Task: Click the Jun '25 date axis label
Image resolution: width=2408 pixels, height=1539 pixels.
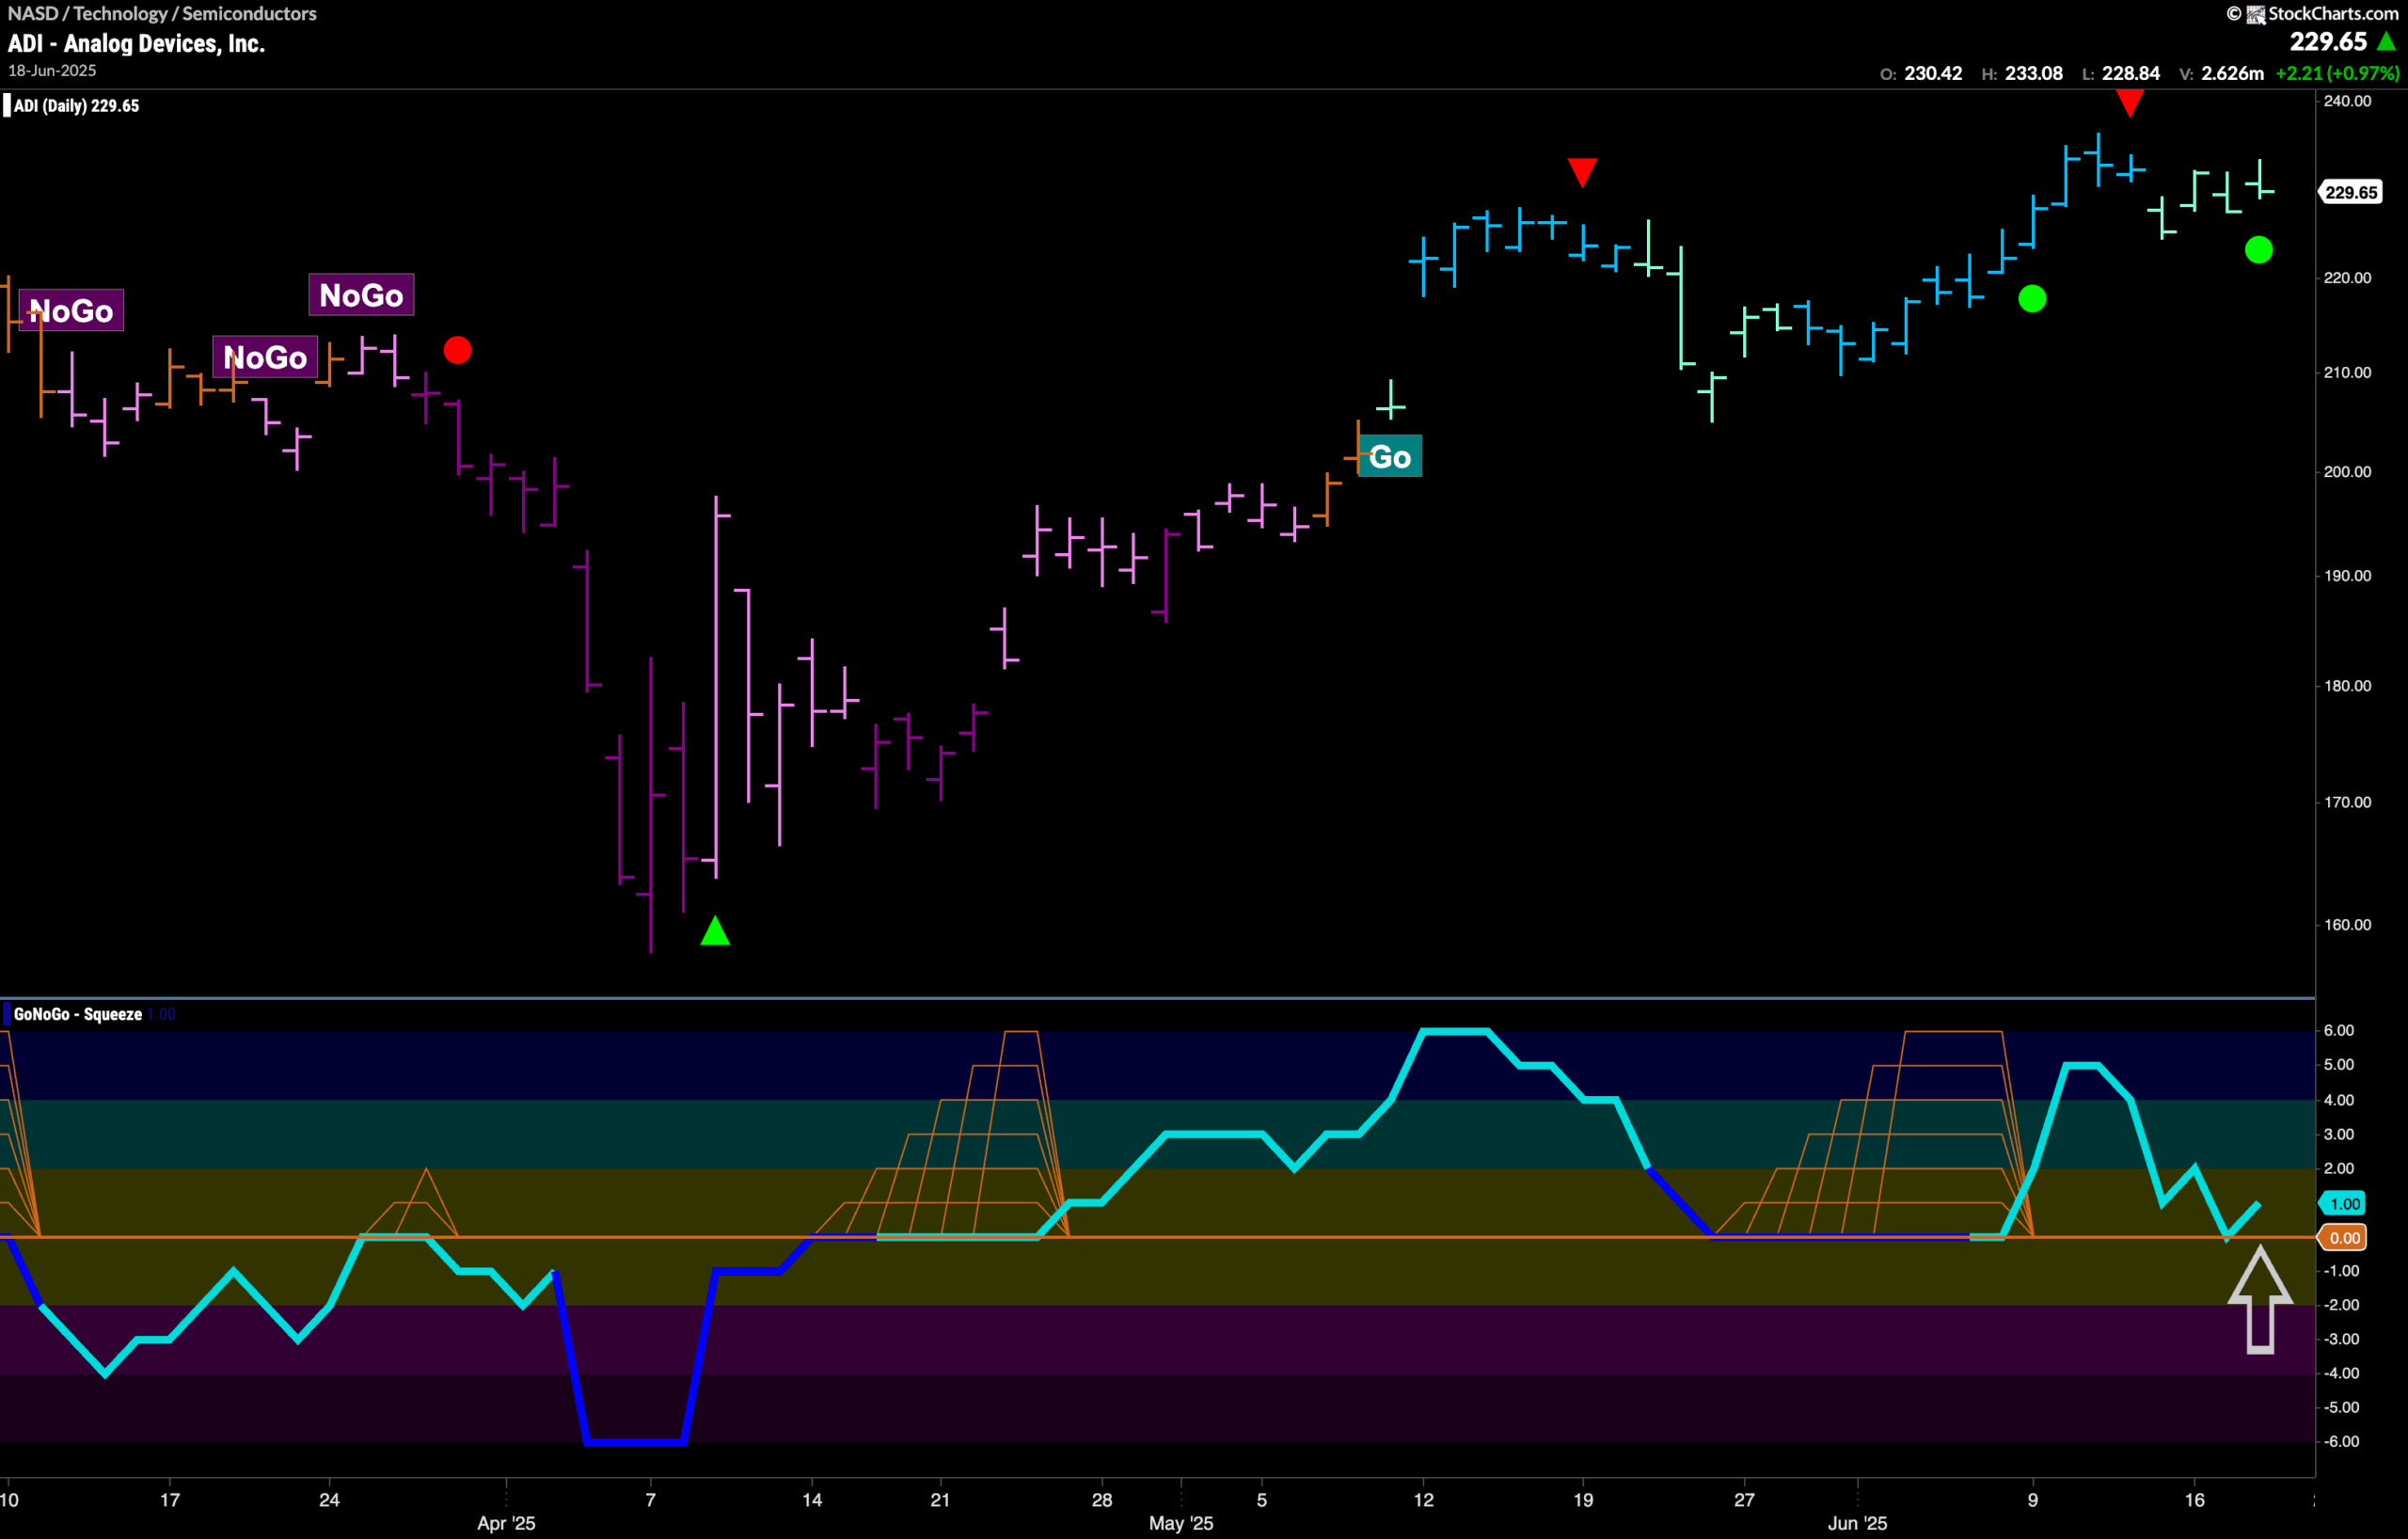Action: pyautogui.click(x=1857, y=1524)
